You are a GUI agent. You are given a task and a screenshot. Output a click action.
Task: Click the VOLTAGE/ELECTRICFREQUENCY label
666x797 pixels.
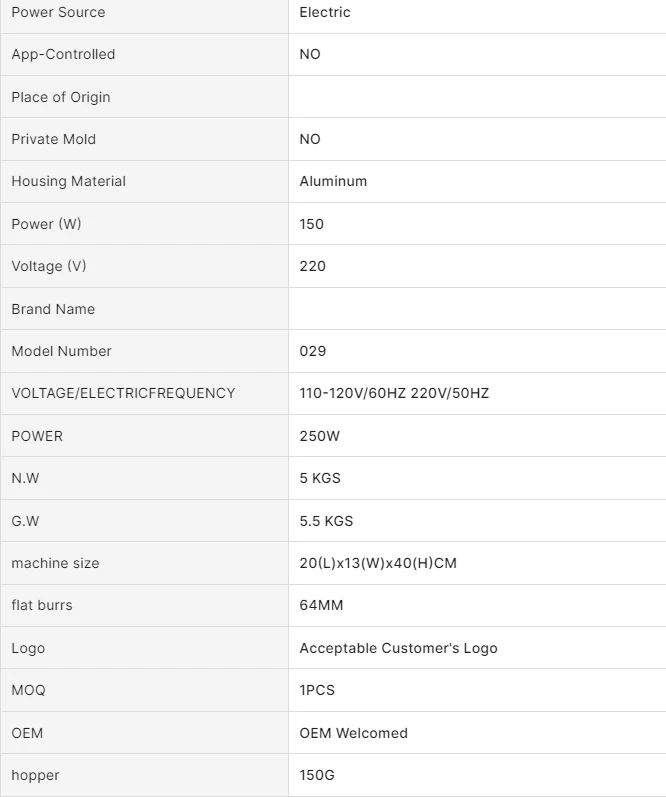click(123, 393)
